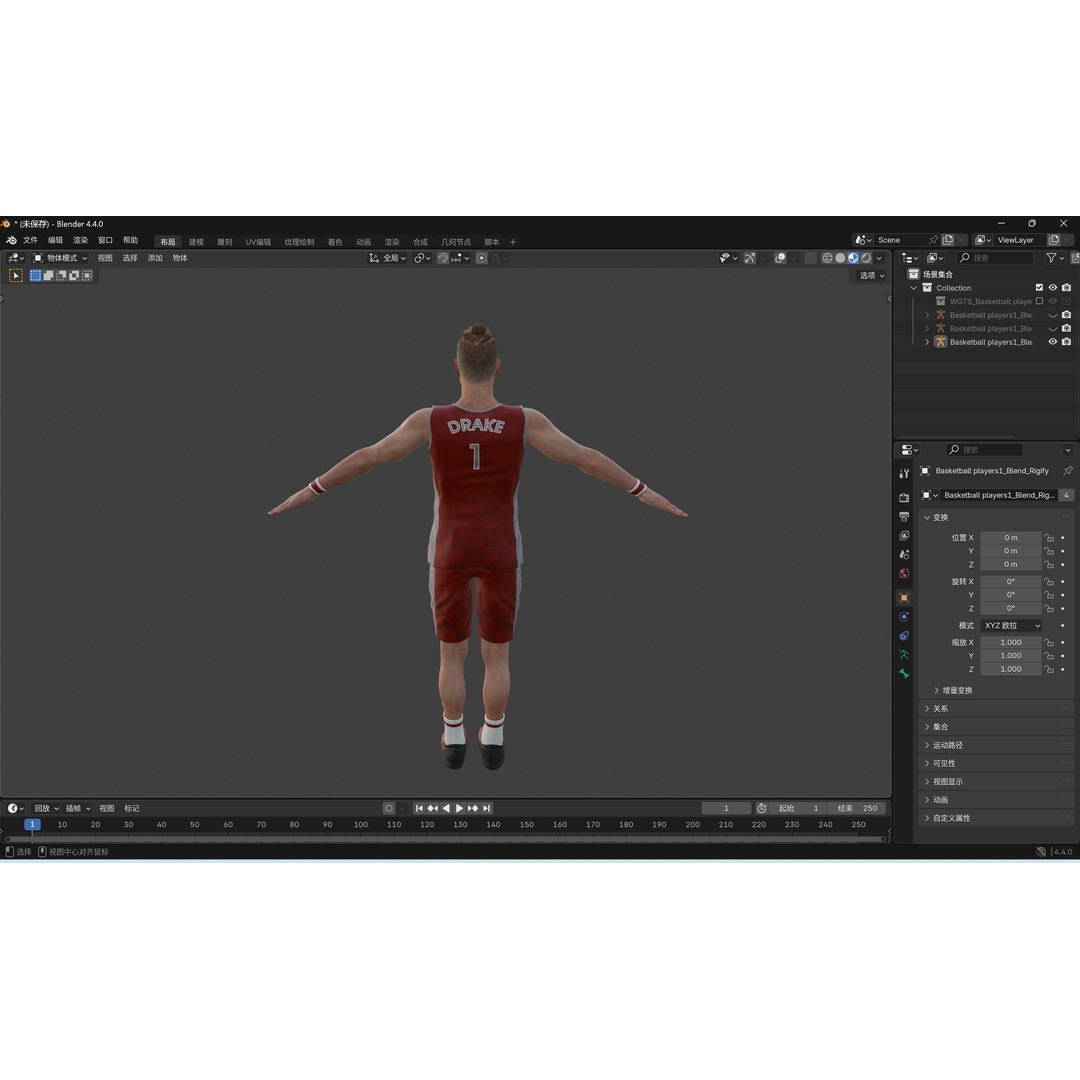
Task: Switch to rendered viewport shading
Action: [x=866, y=258]
